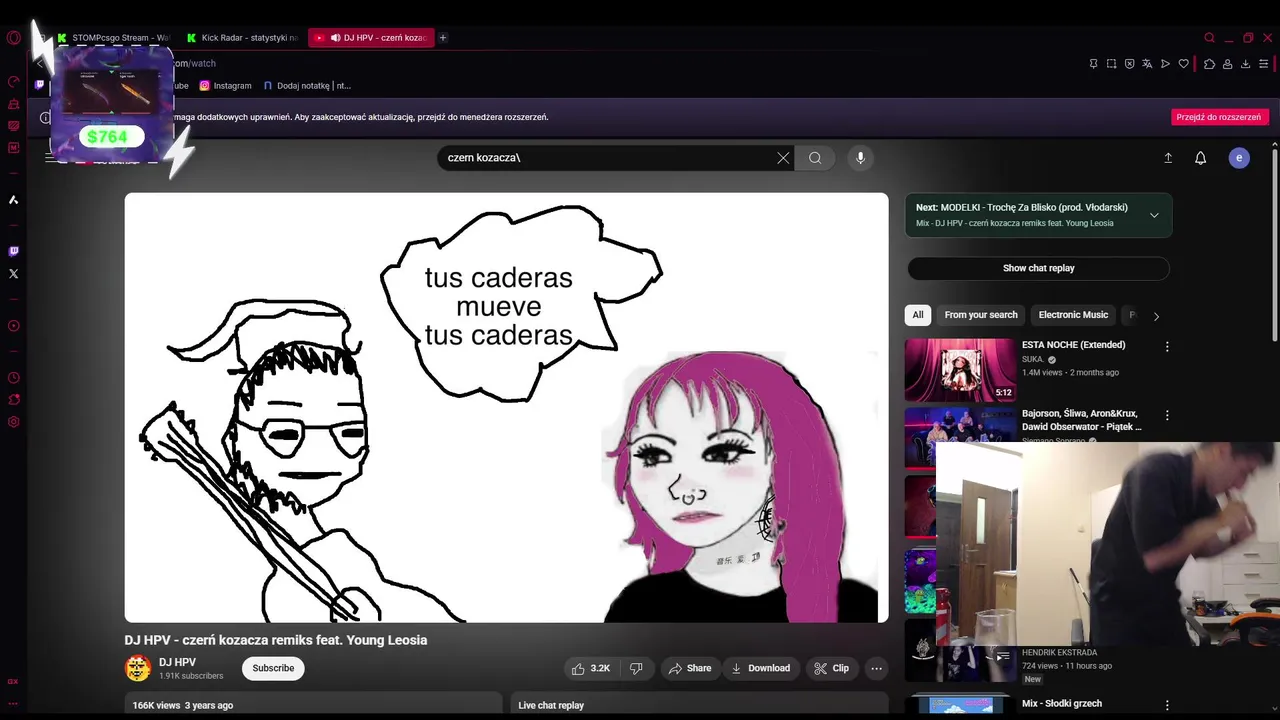
Task: Click the 'Przejdź do rozszerzeń' button
Action: tap(1218, 117)
